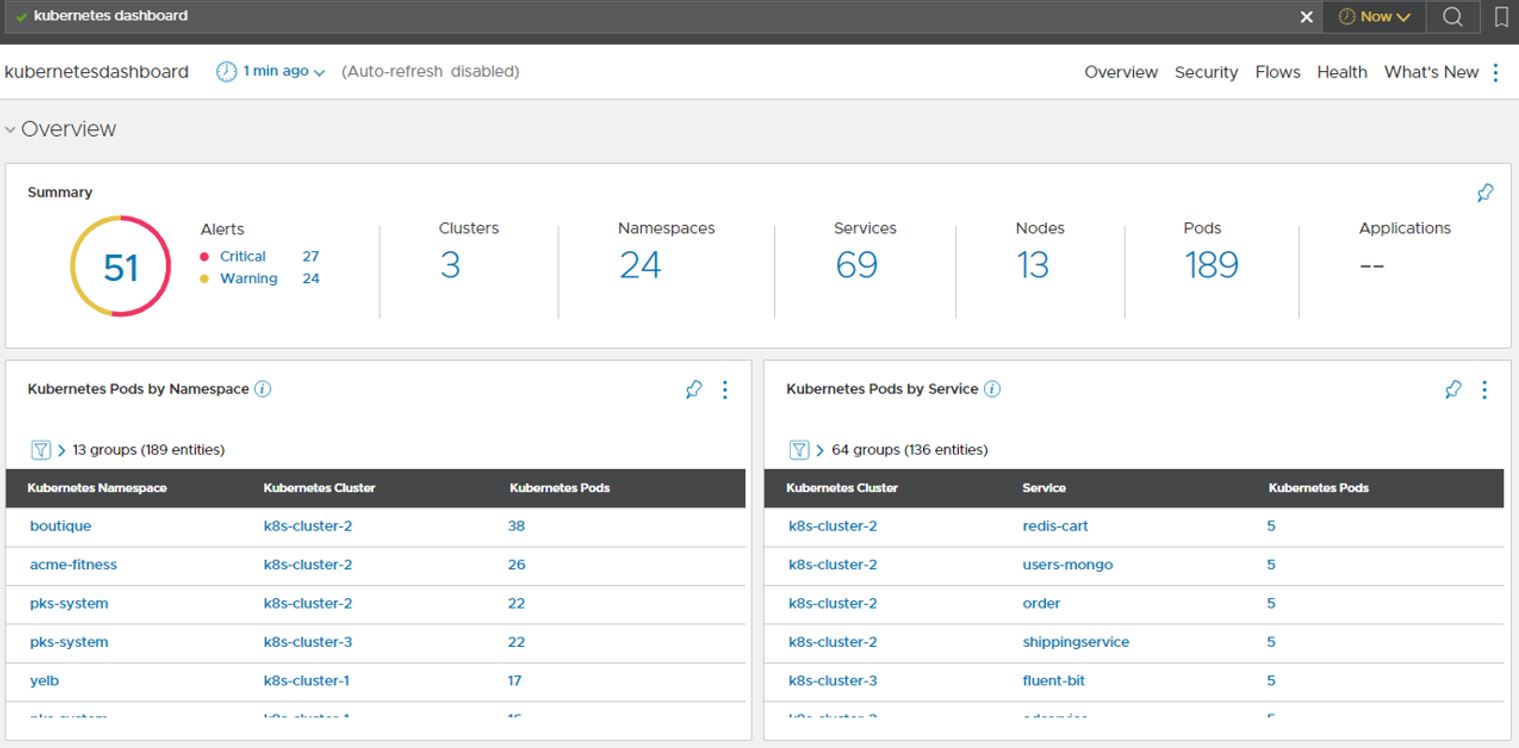Screen dimensions: 1519x748
Task: Pin the Kubernetes Pods by Service widget
Action: pyautogui.click(x=1453, y=390)
